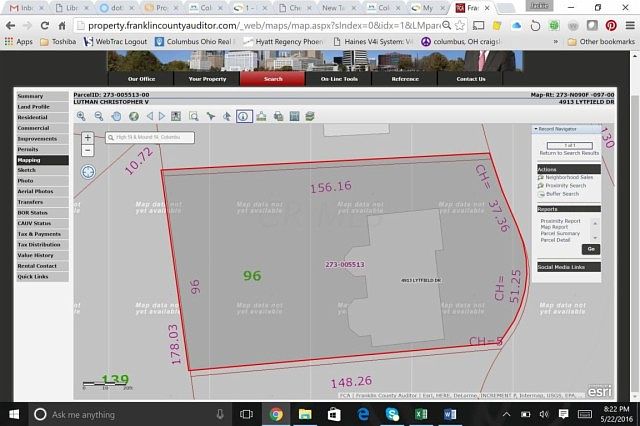This screenshot has height=426, width=640.
Task: Click the Go button under Reports
Action: 591,248
